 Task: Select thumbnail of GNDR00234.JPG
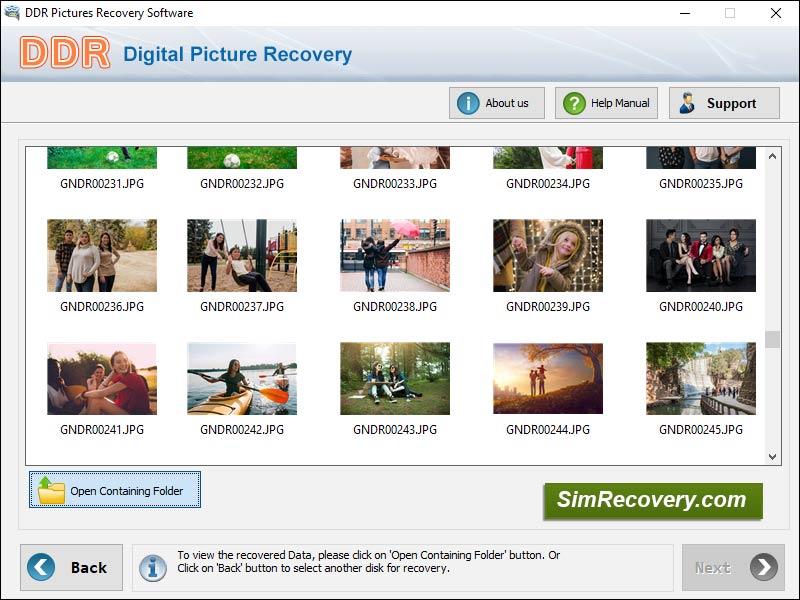point(548,158)
